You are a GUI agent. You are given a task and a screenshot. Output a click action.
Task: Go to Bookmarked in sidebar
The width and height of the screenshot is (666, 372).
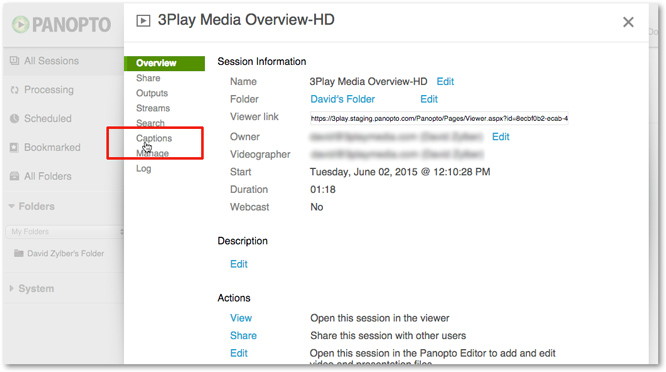(52, 147)
